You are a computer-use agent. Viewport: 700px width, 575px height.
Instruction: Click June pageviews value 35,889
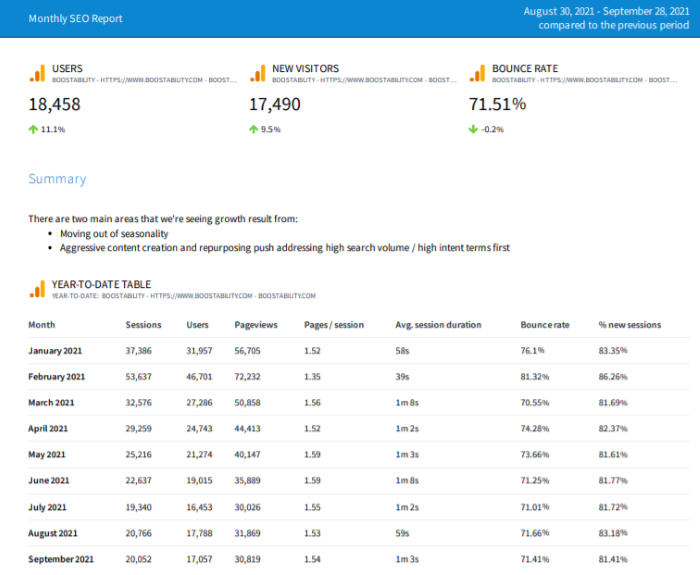click(x=247, y=480)
